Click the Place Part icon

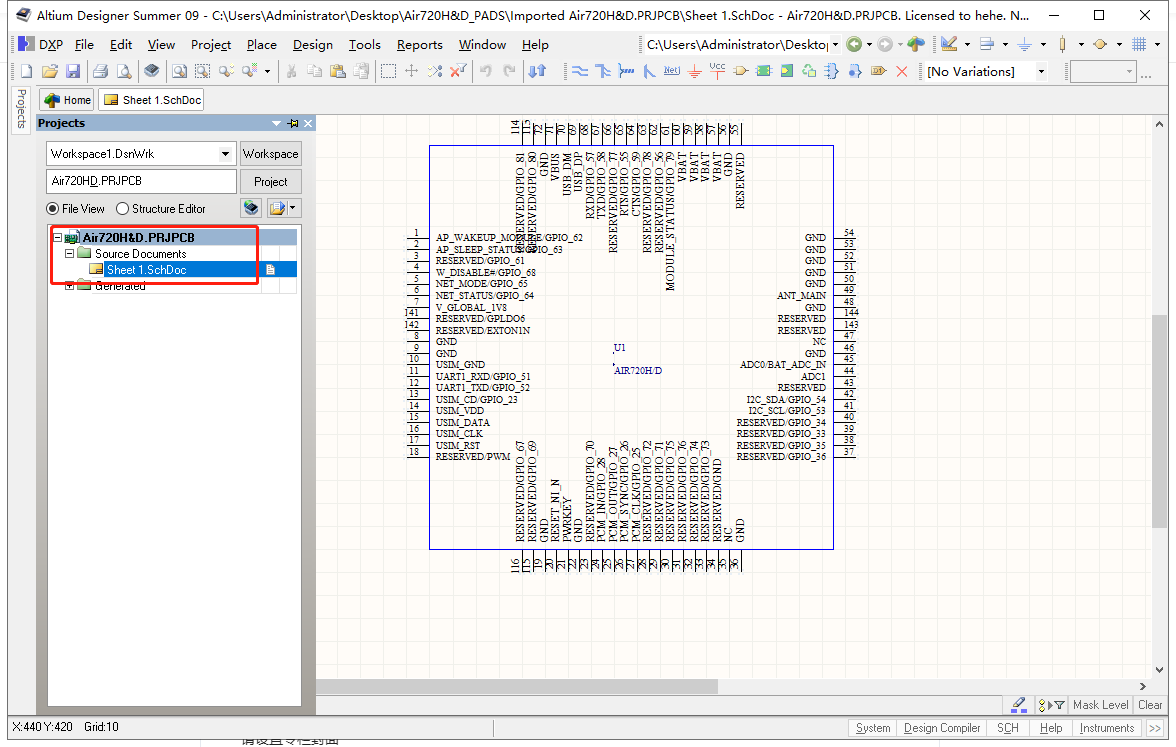[740, 71]
